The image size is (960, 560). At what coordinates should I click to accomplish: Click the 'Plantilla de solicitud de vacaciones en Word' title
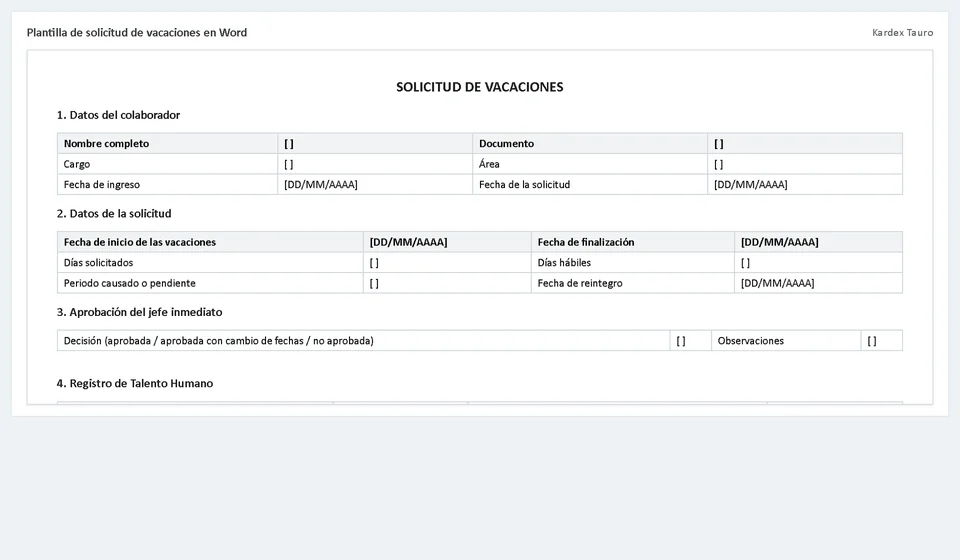coord(137,32)
